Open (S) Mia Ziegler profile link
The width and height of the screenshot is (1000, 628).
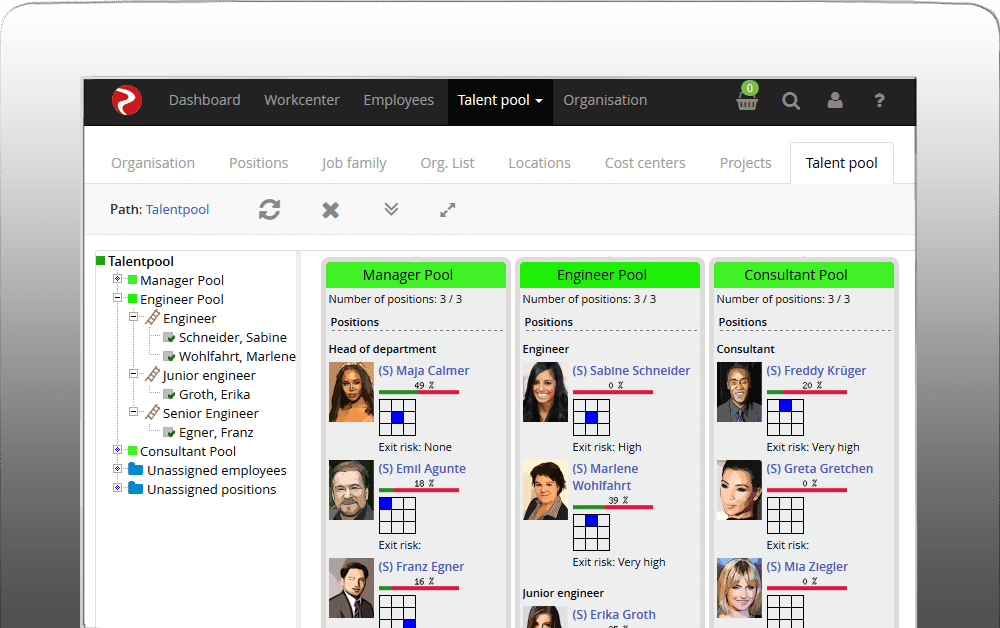click(807, 567)
